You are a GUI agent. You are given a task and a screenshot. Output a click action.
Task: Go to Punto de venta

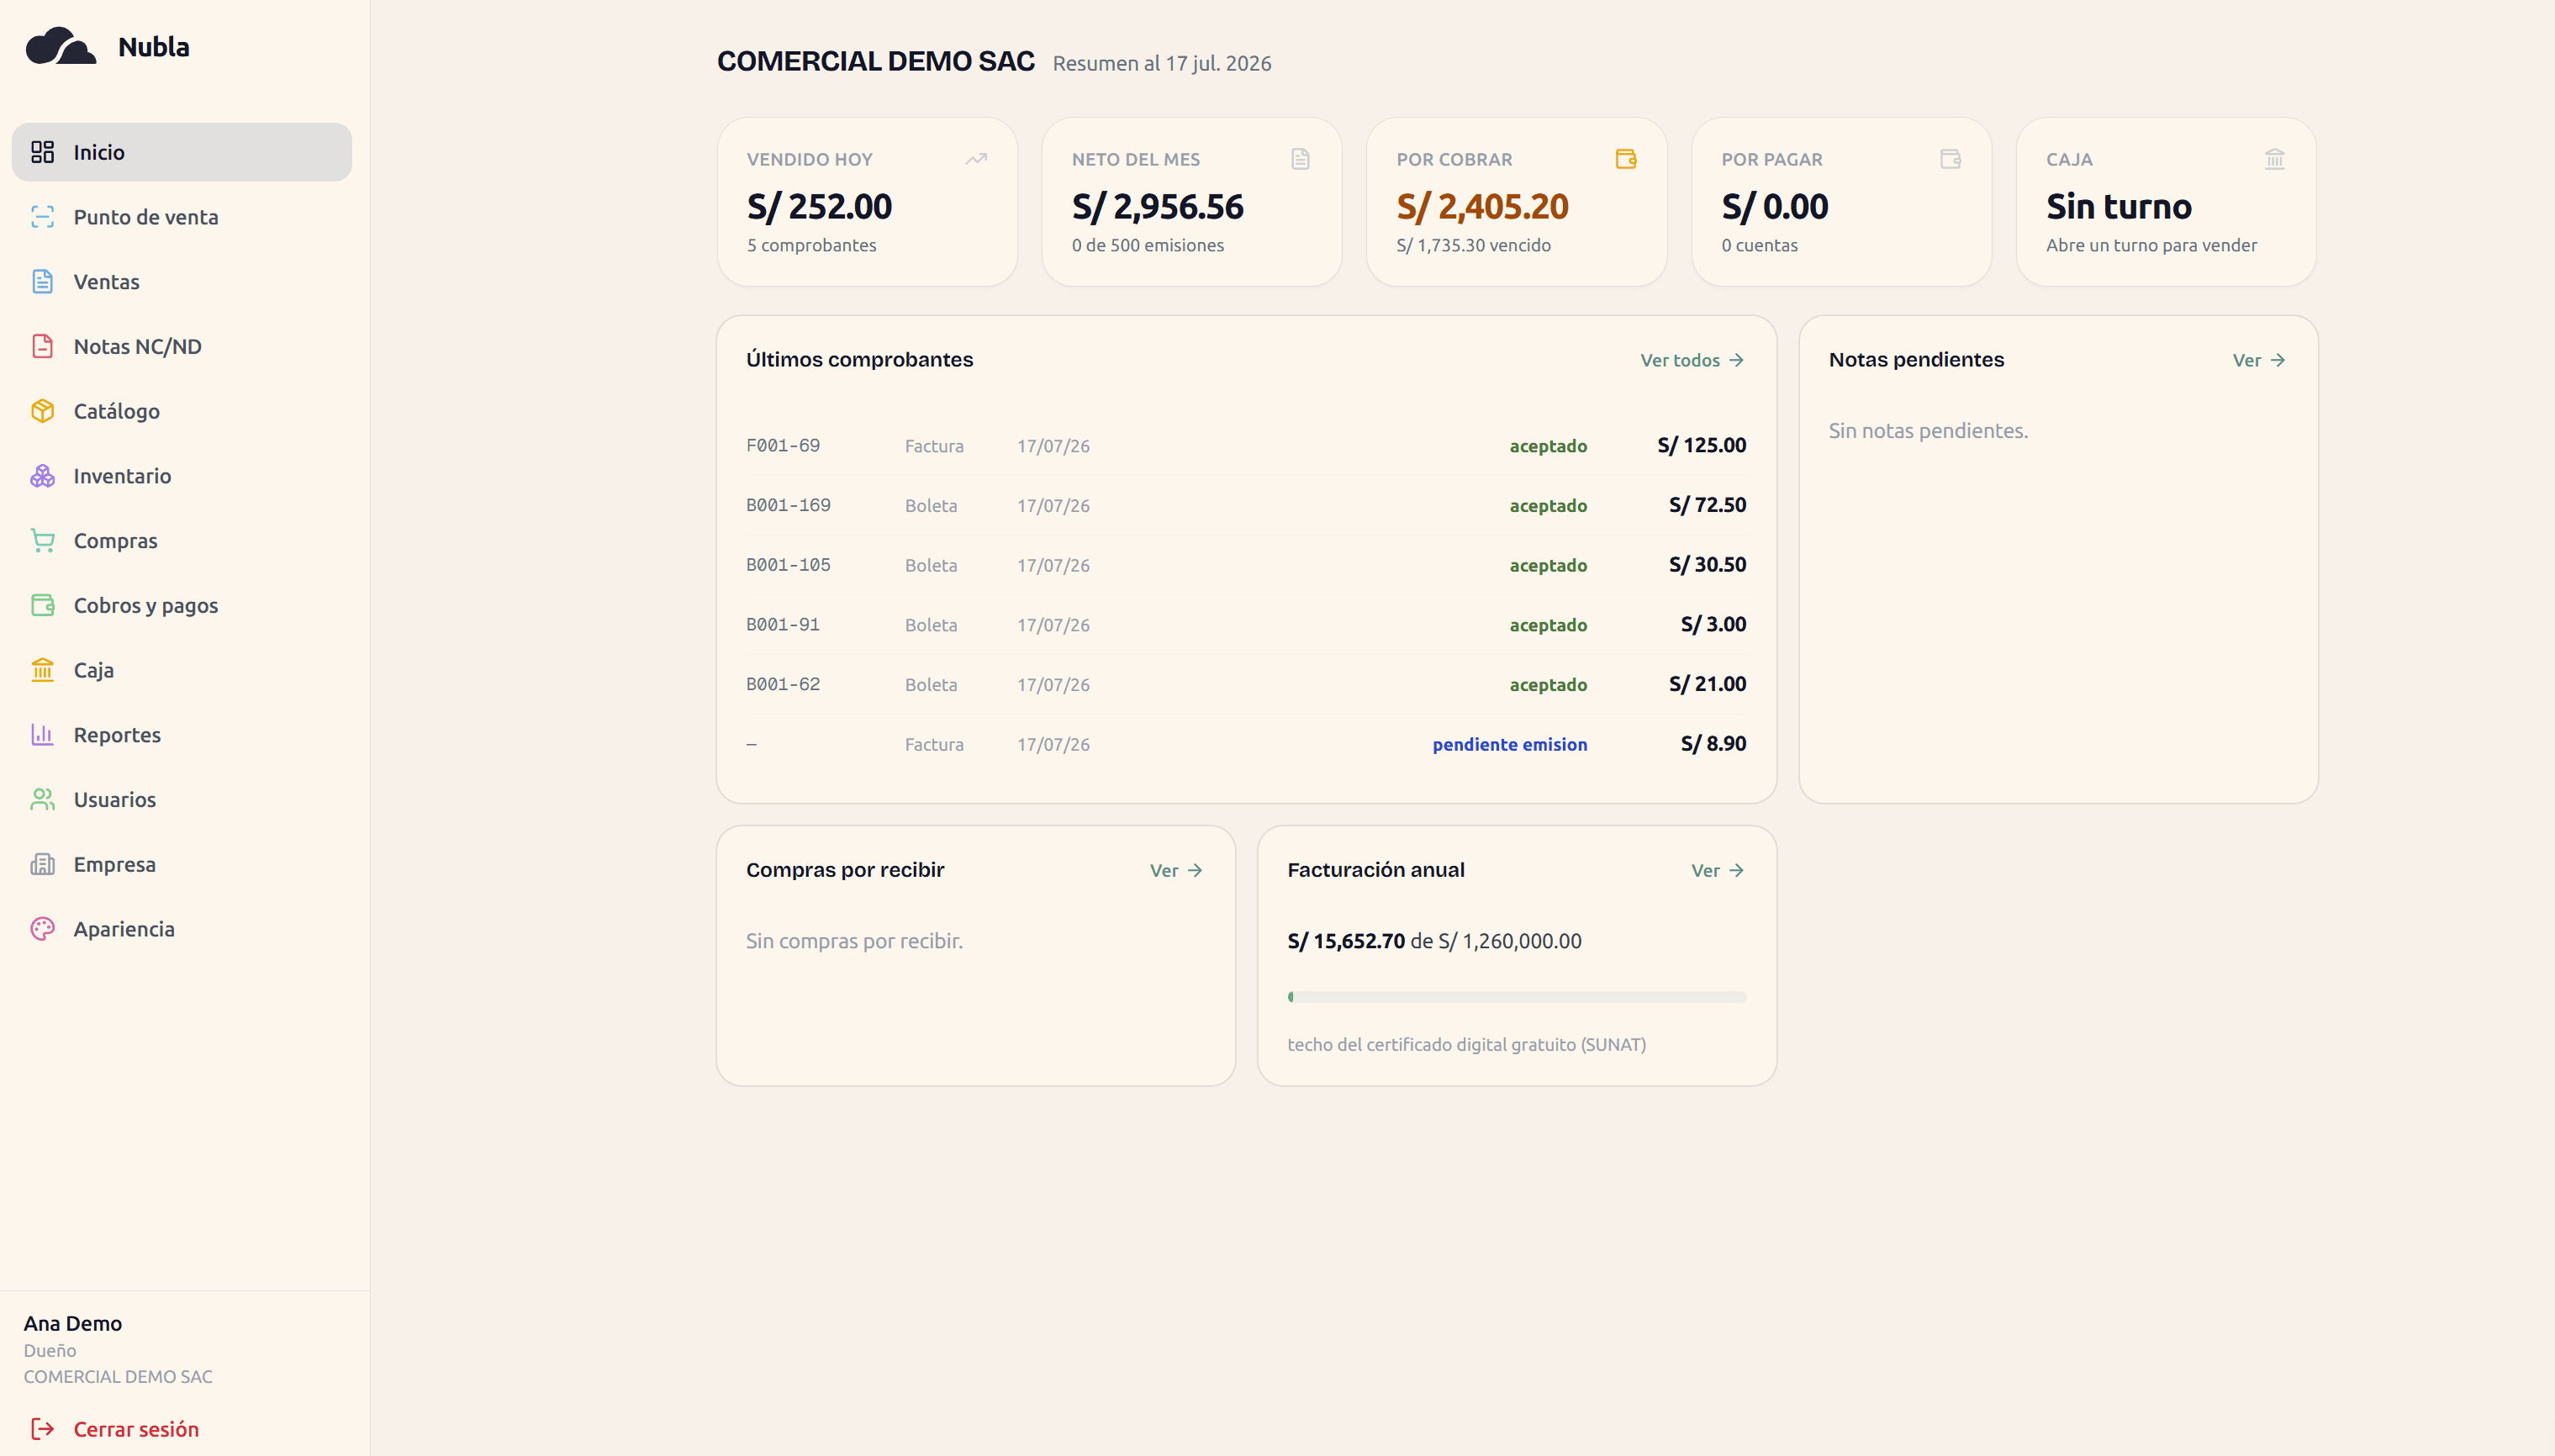click(x=182, y=217)
